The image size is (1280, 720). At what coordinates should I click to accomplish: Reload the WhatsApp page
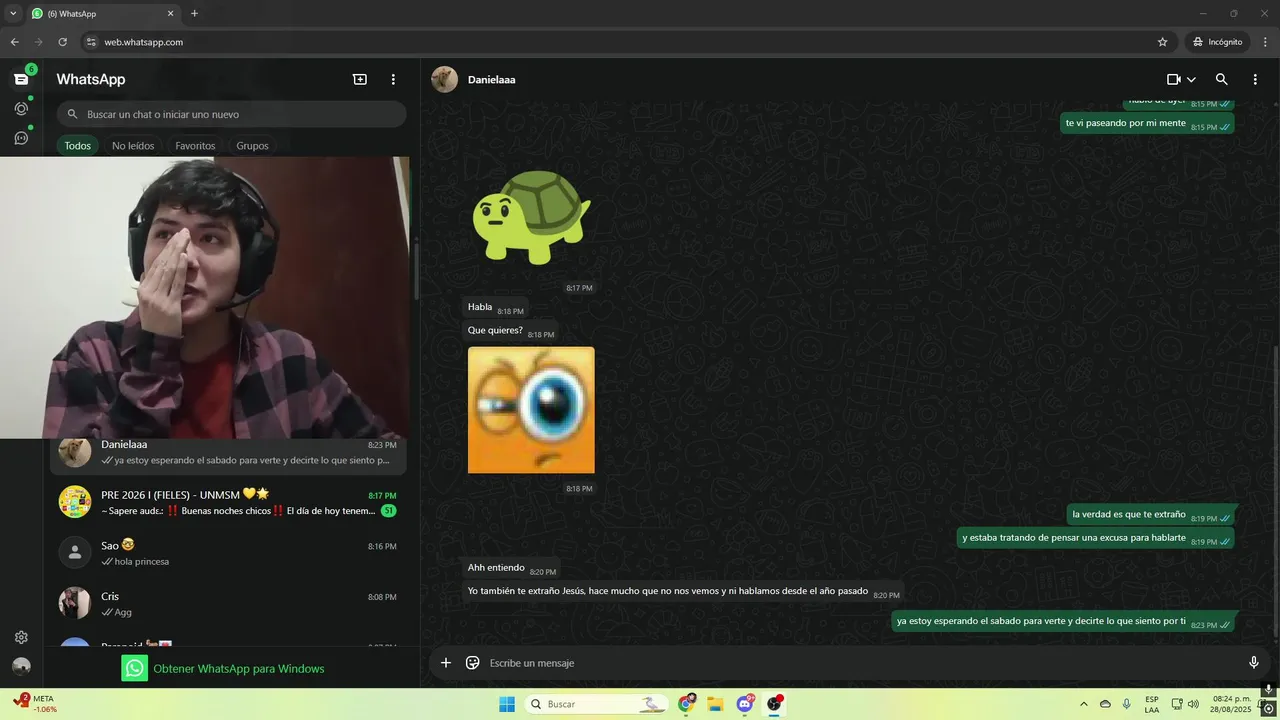point(62,42)
